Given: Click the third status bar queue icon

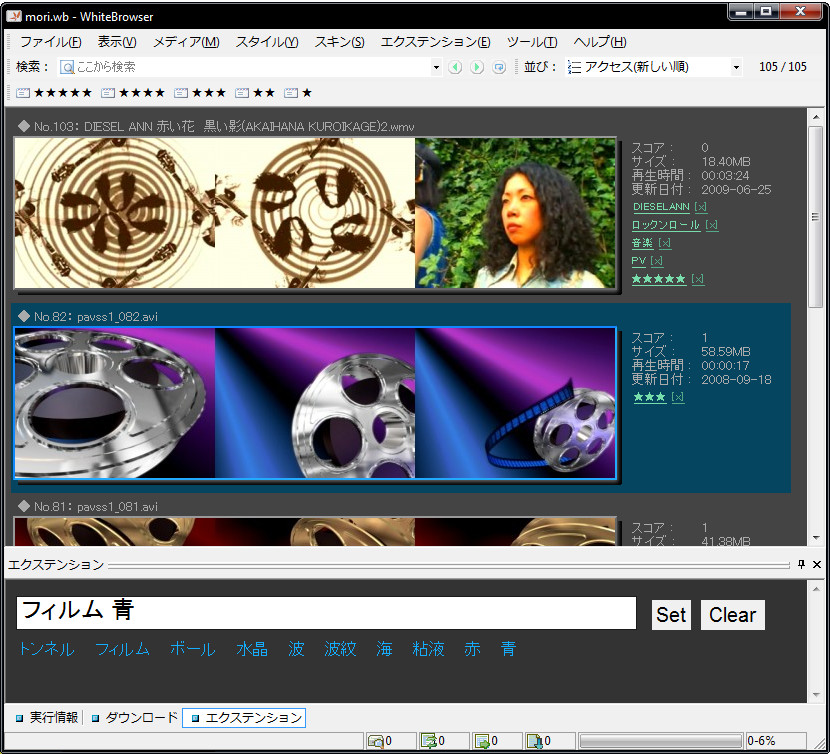Looking at the screenshot, I should point(482,741).
